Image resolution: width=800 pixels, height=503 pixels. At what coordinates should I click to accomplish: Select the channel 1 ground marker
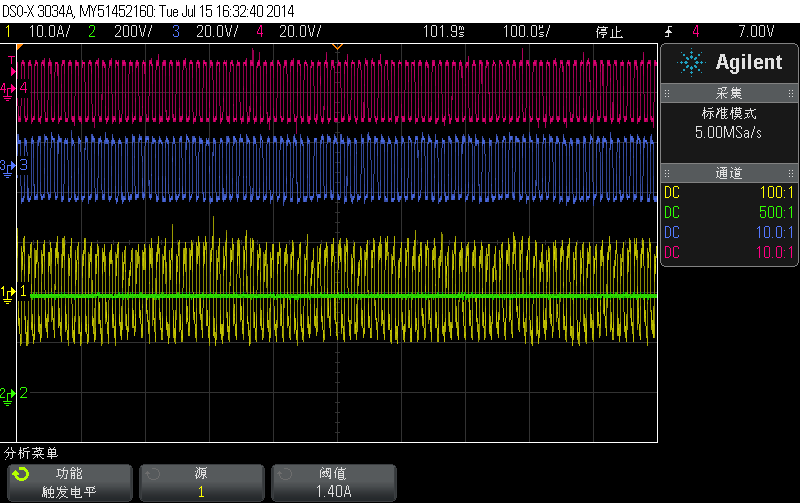[x=9, y=293]
